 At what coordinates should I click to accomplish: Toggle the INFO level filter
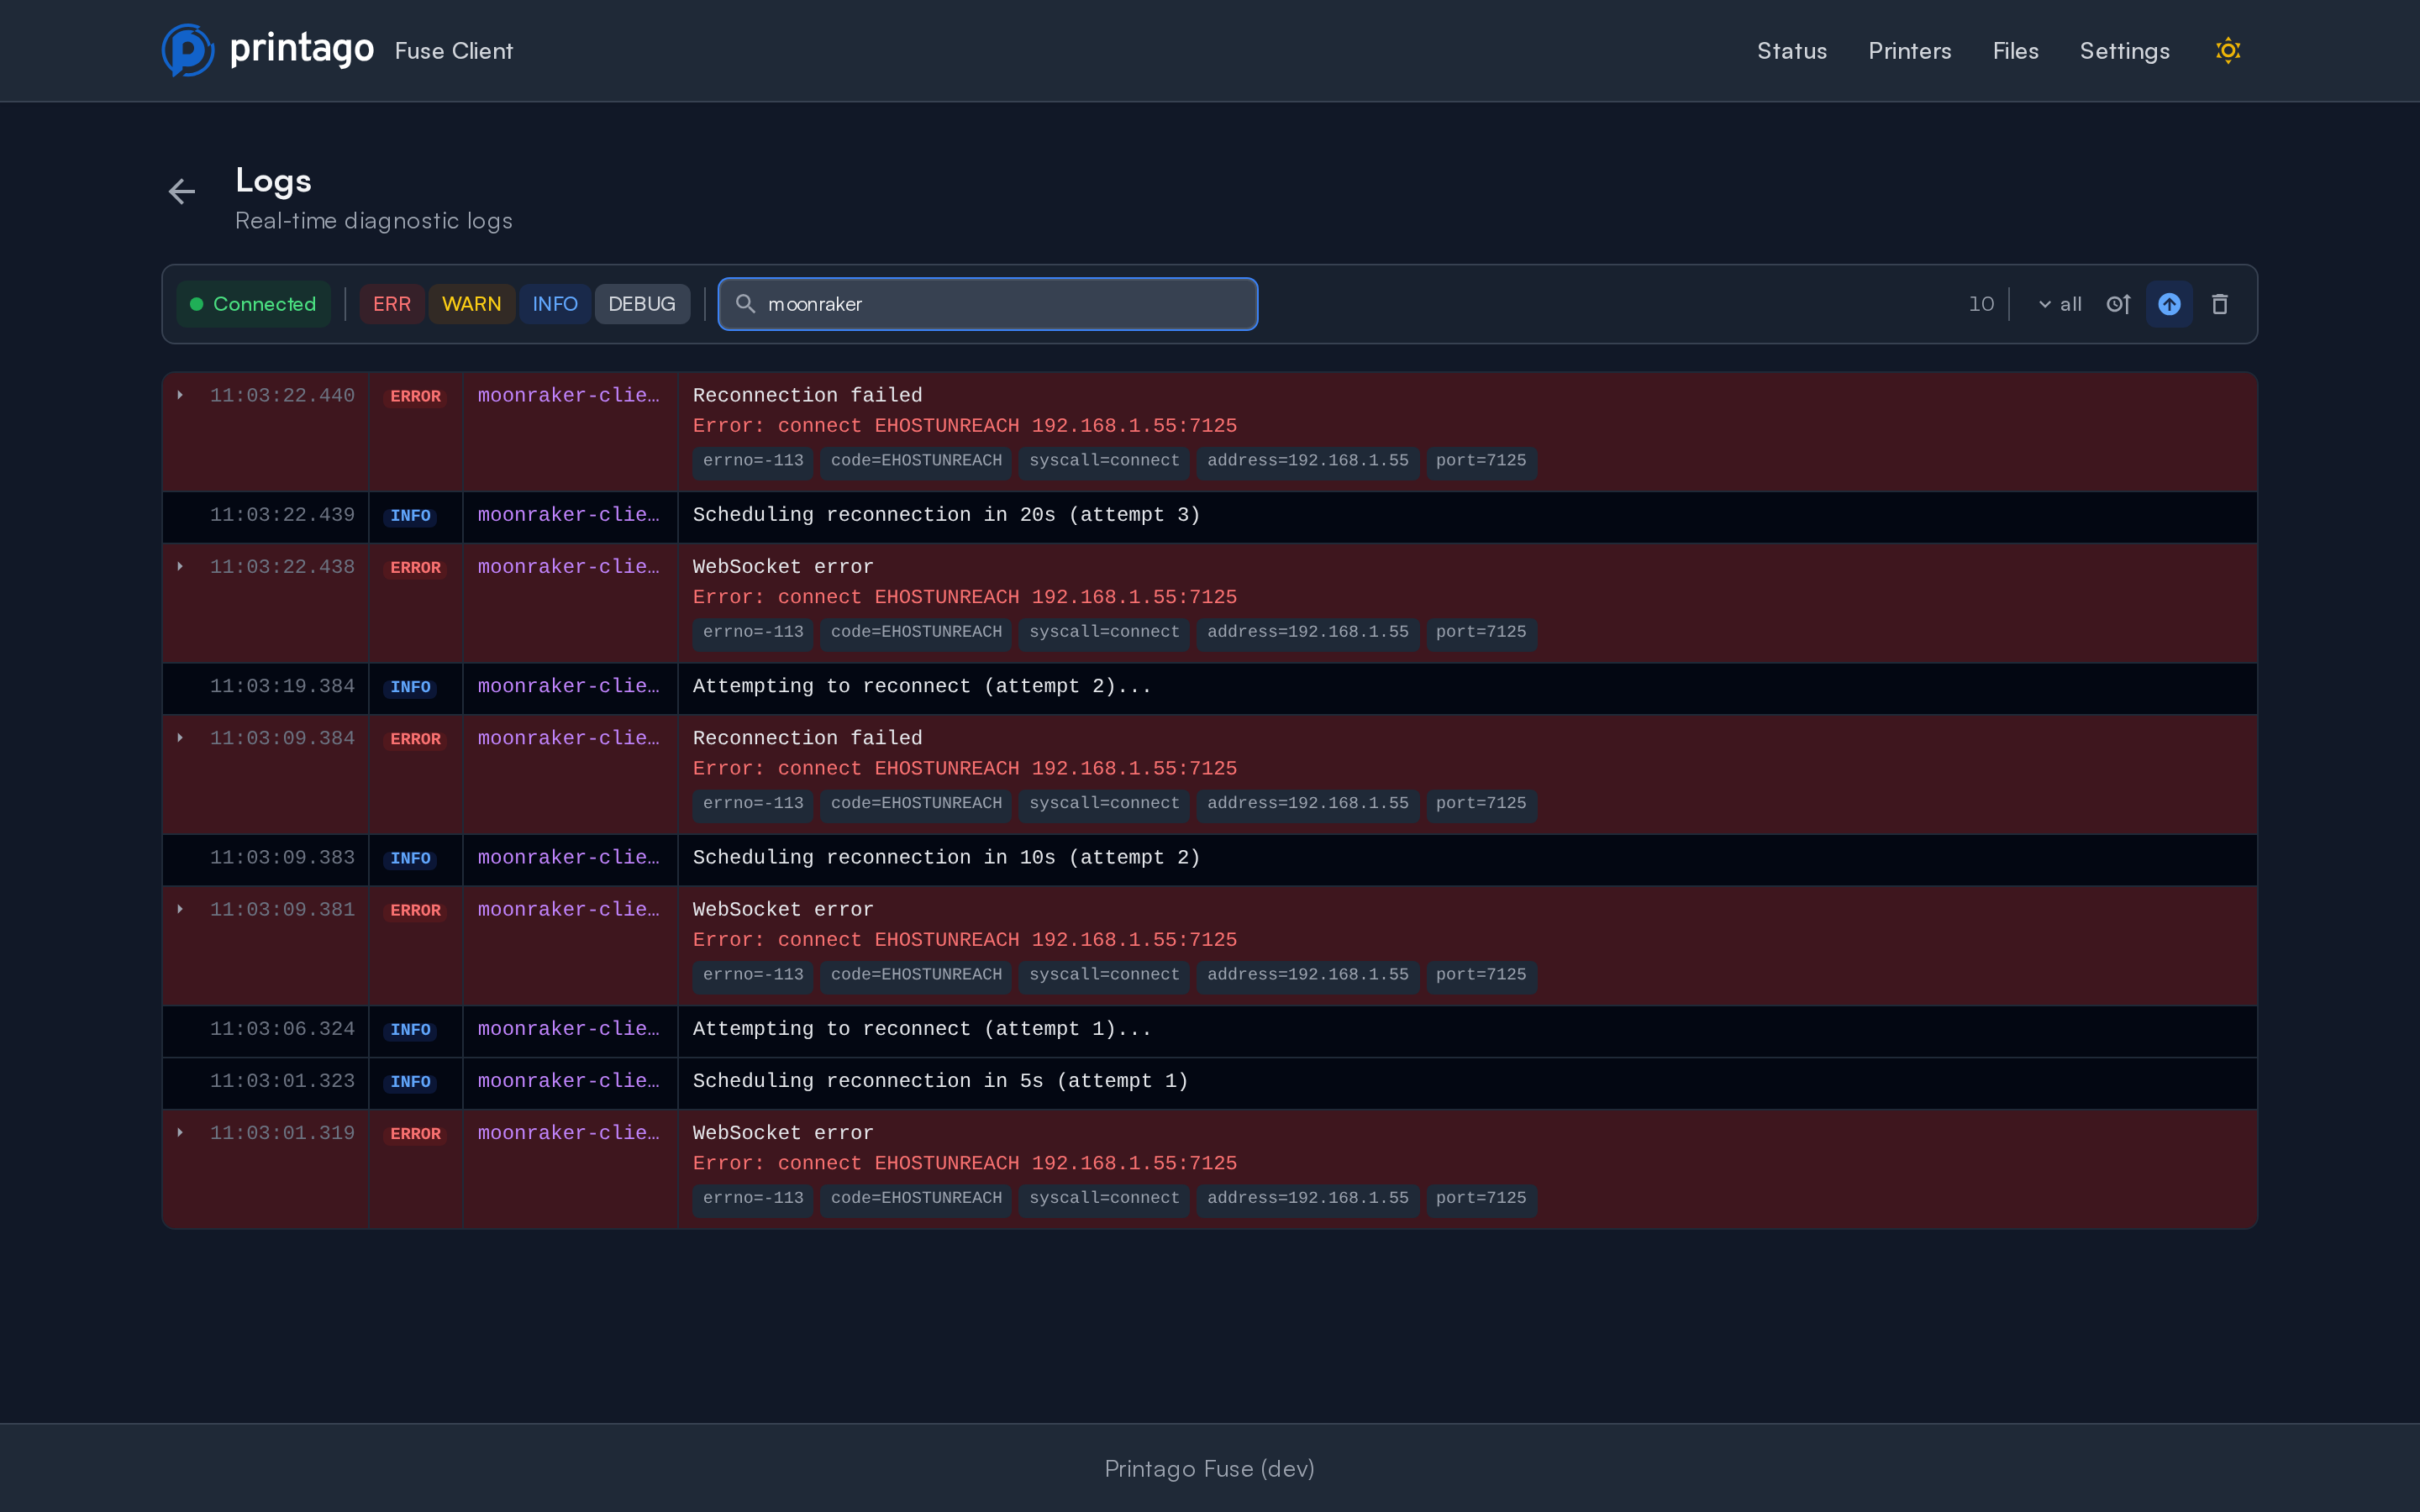click(555, 304)
